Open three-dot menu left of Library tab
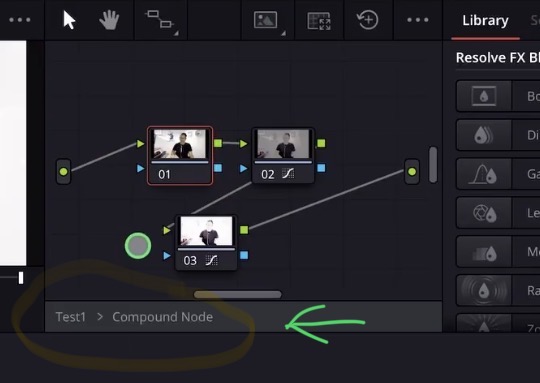540x383 pixels. coord(418,20)
